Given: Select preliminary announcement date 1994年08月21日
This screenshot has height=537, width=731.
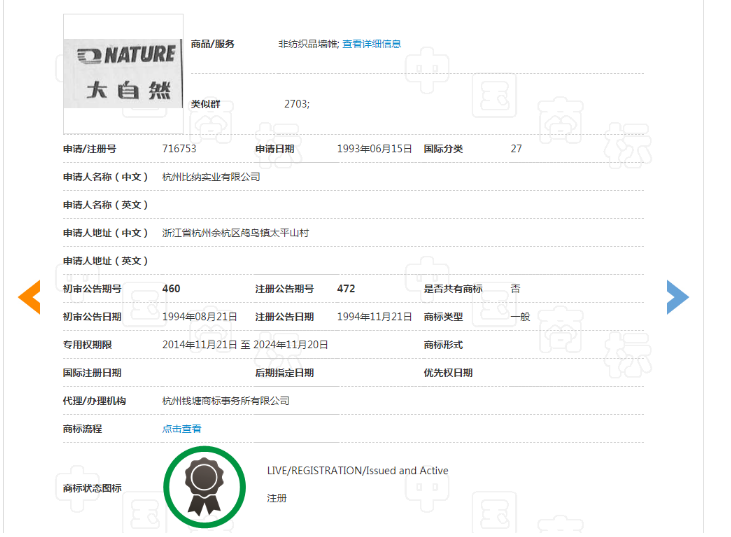Looking at the screenshot, I should coord(200,317).
